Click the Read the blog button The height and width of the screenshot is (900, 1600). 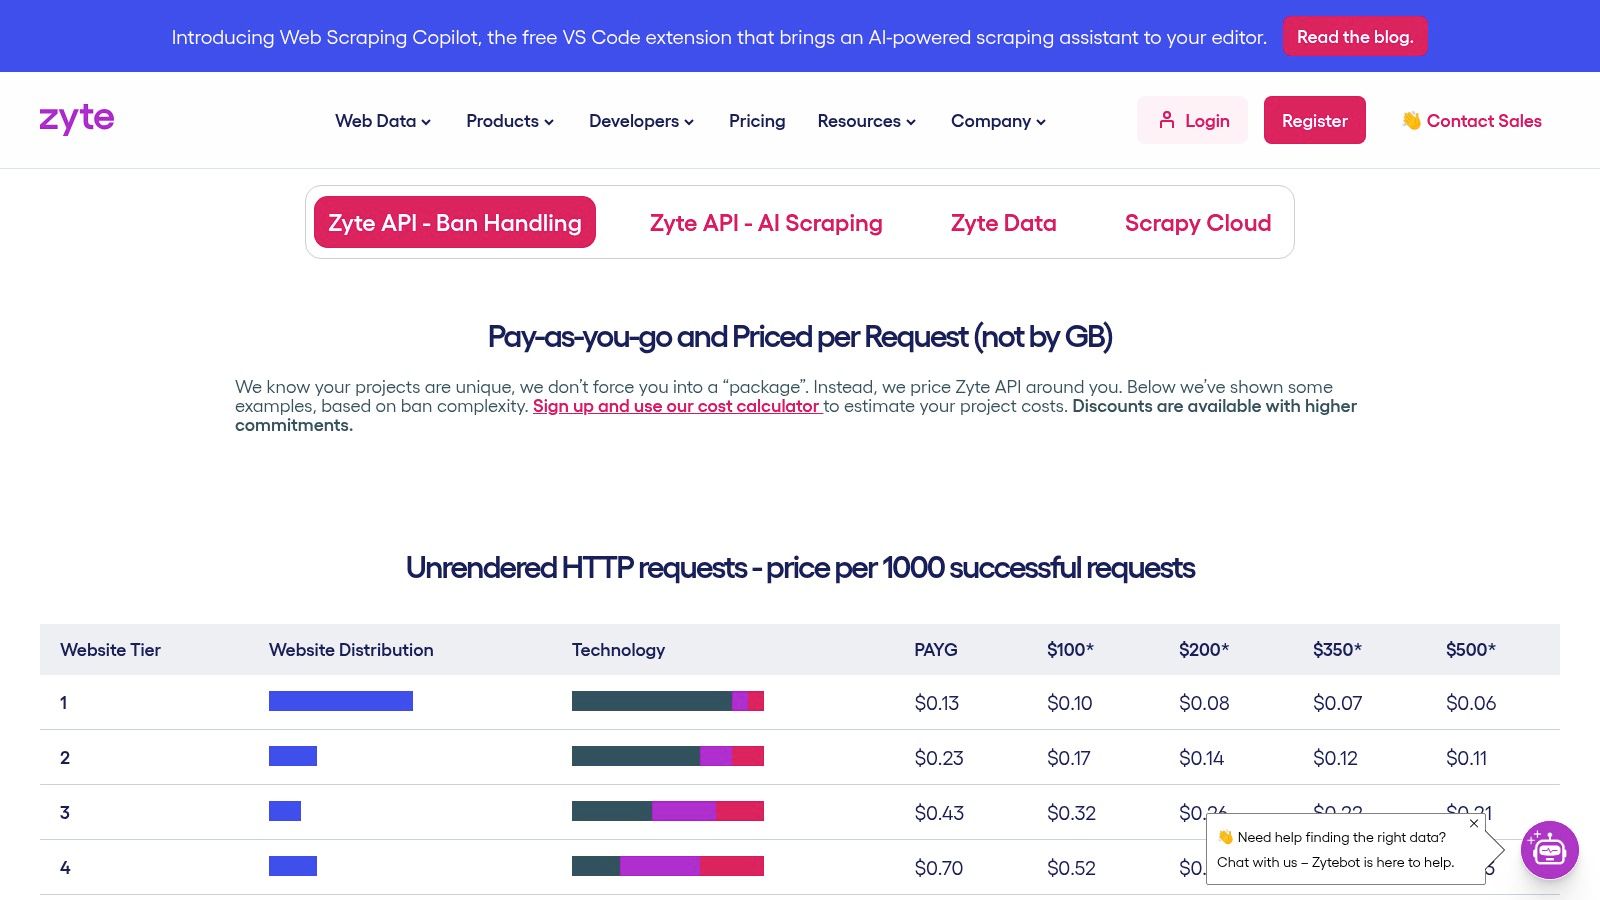click(1355, 36)
